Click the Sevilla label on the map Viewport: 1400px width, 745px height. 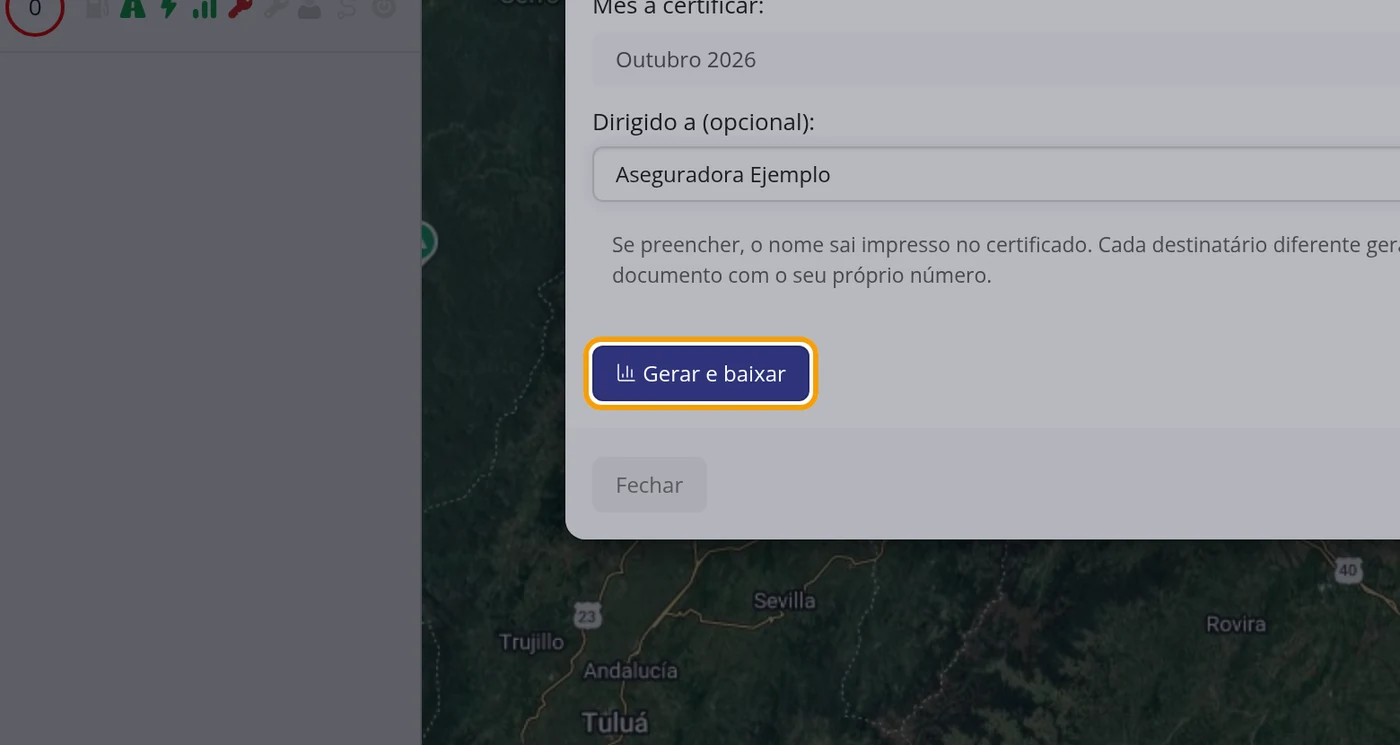pyautogui.click(x=784, y=601)
